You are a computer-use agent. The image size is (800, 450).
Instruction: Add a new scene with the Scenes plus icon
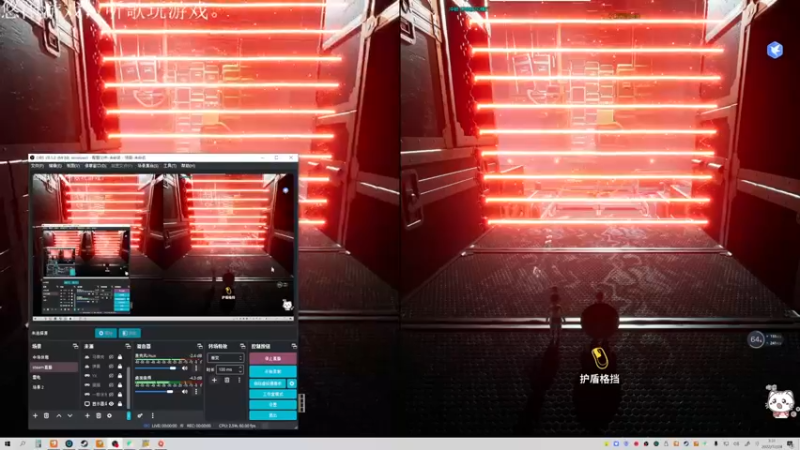click(35, 416)
